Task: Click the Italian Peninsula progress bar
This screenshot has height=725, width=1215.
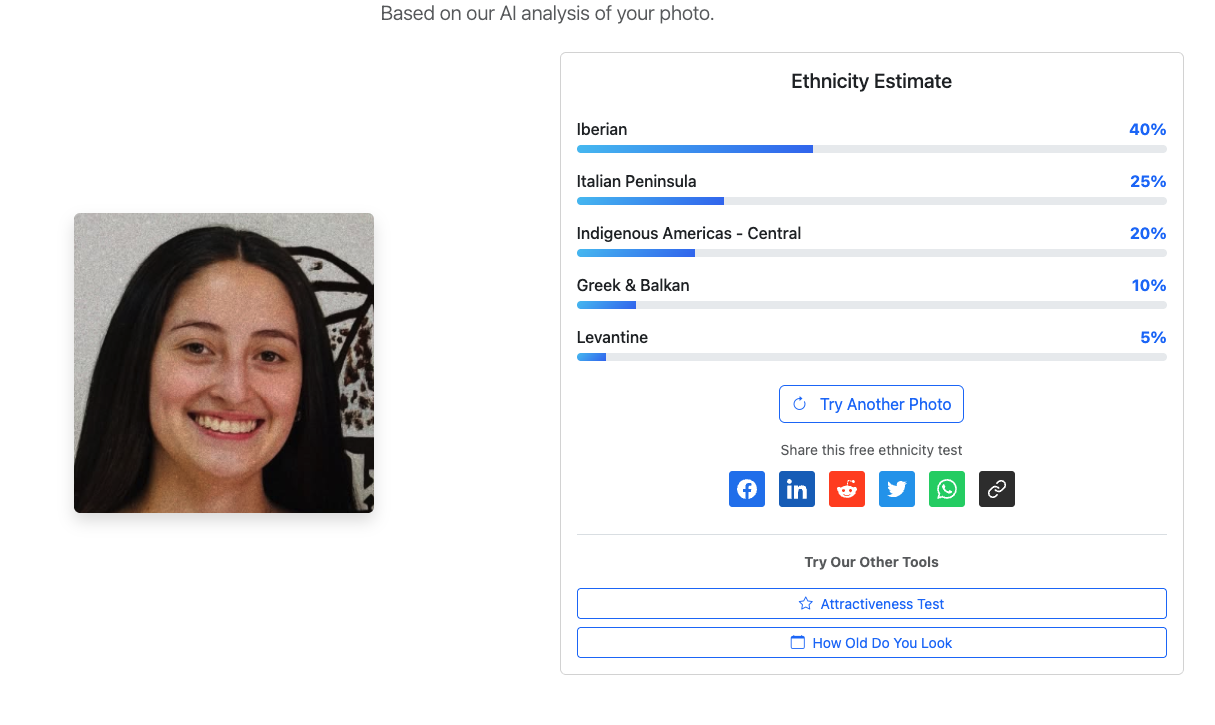Action: 871,201
